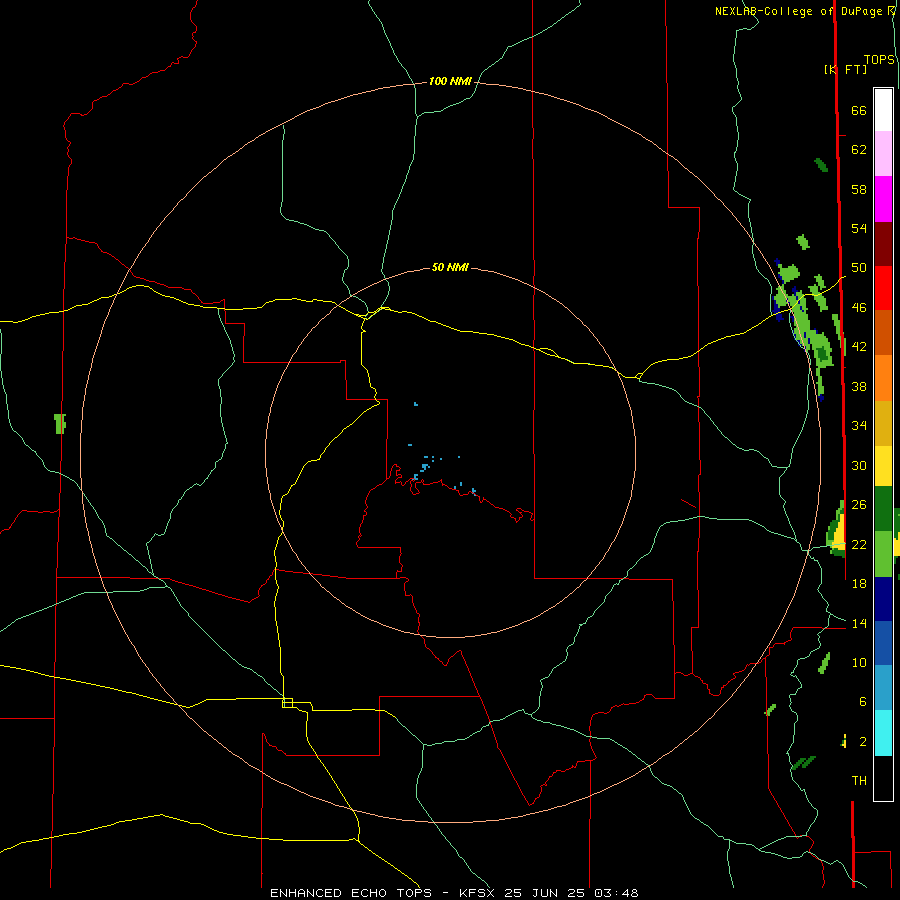Click the legend value '10'
This screenshot has height=900, width=900.
[x=859, y=663]
